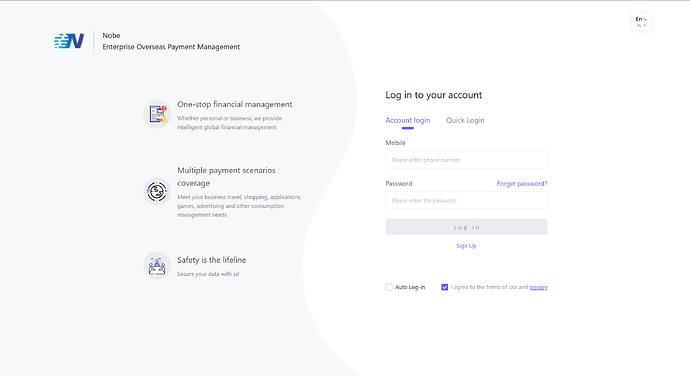This screenshot has width=690, height=376.
Task: Click the Safety is the lifeline icon
Action: pos(157,265)
